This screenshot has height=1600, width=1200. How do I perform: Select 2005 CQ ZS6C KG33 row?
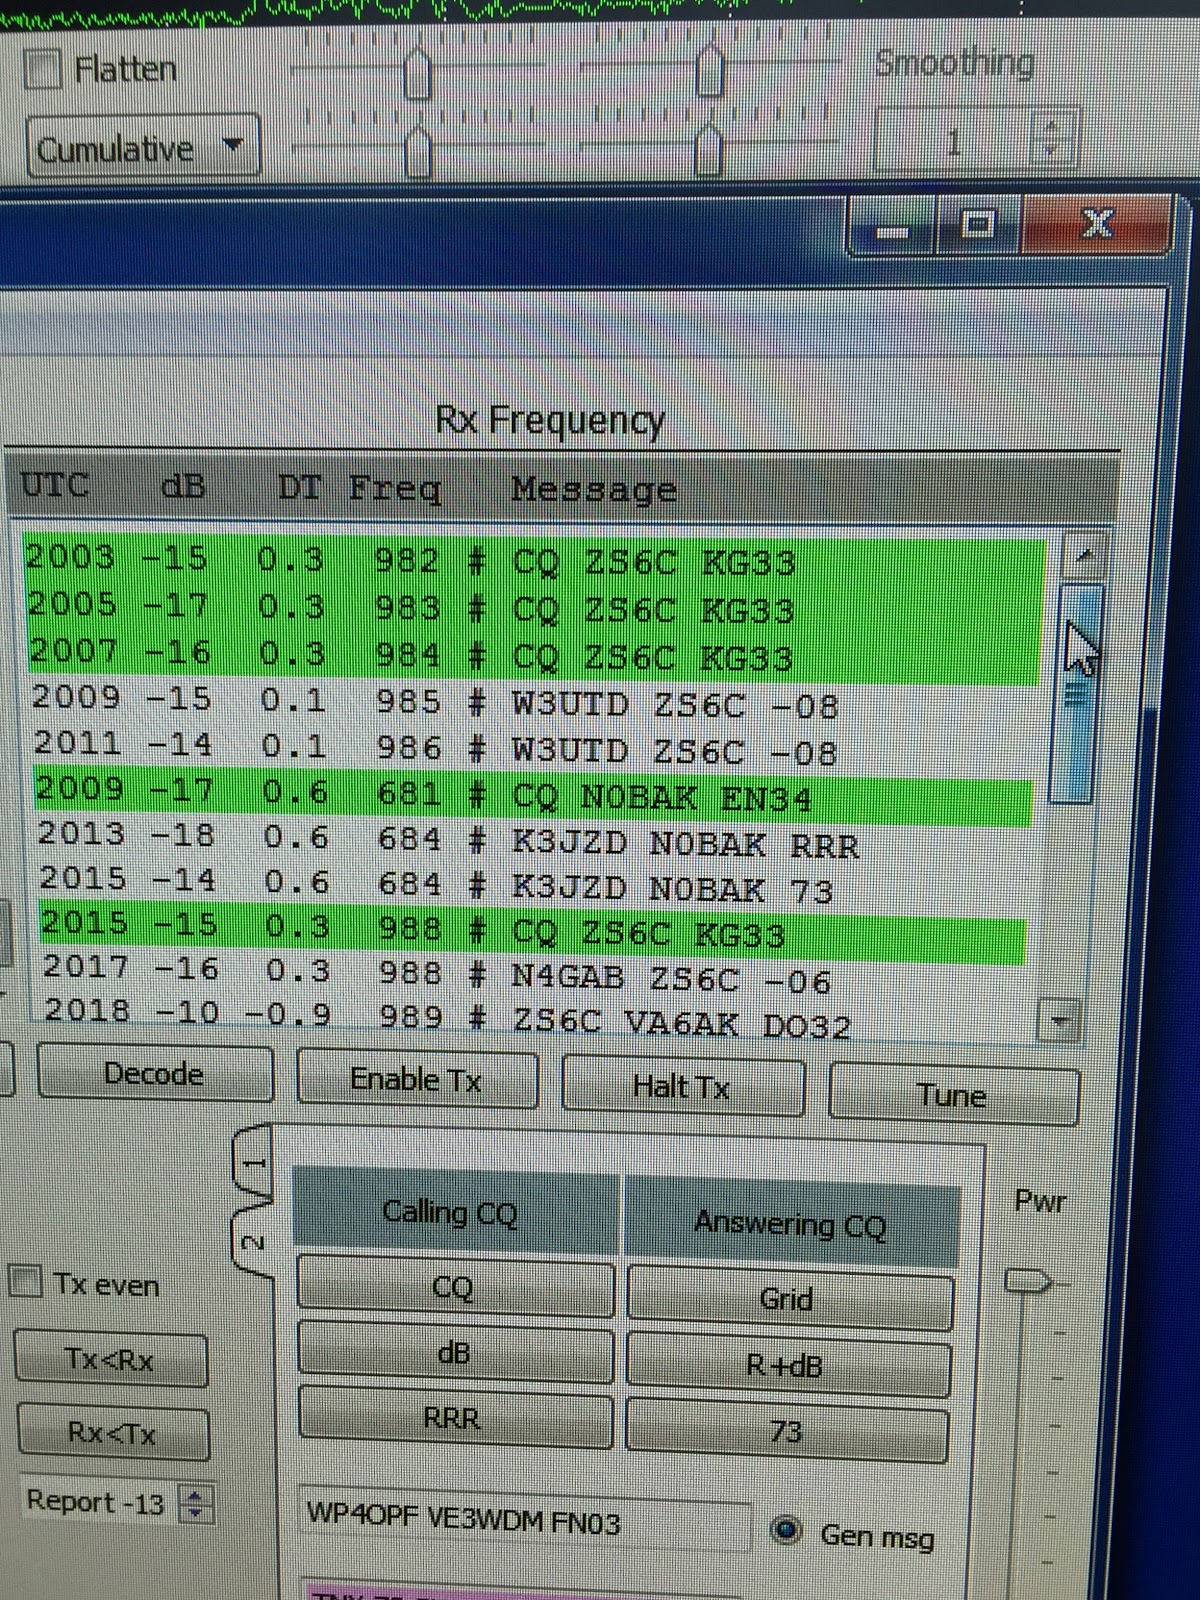pyautogui.click(x=535, y=608)
